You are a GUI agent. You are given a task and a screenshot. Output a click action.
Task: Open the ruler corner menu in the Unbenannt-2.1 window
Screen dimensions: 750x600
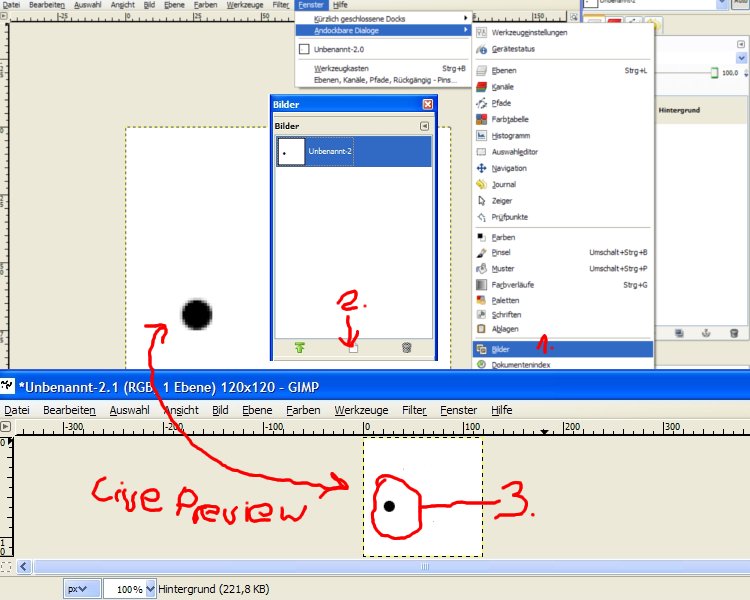(x=6, y=426)
